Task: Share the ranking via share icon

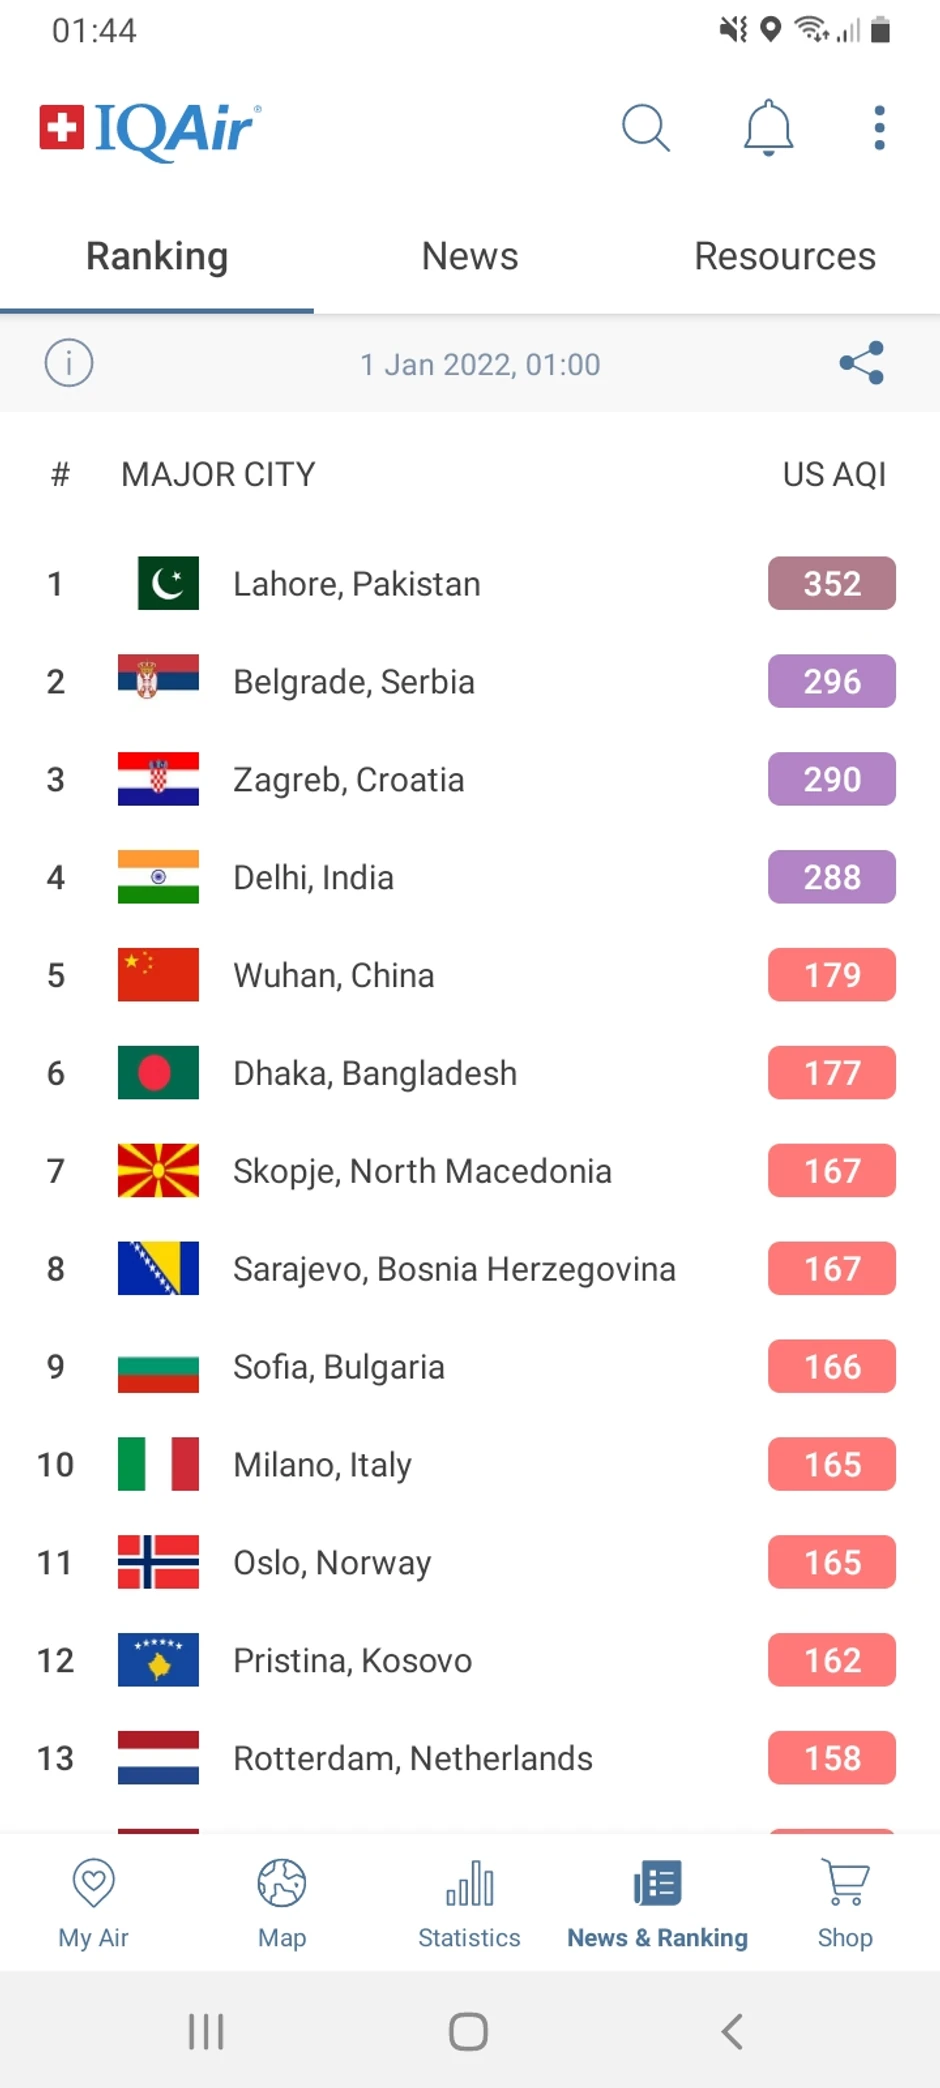Action: [x=861, y=363]
